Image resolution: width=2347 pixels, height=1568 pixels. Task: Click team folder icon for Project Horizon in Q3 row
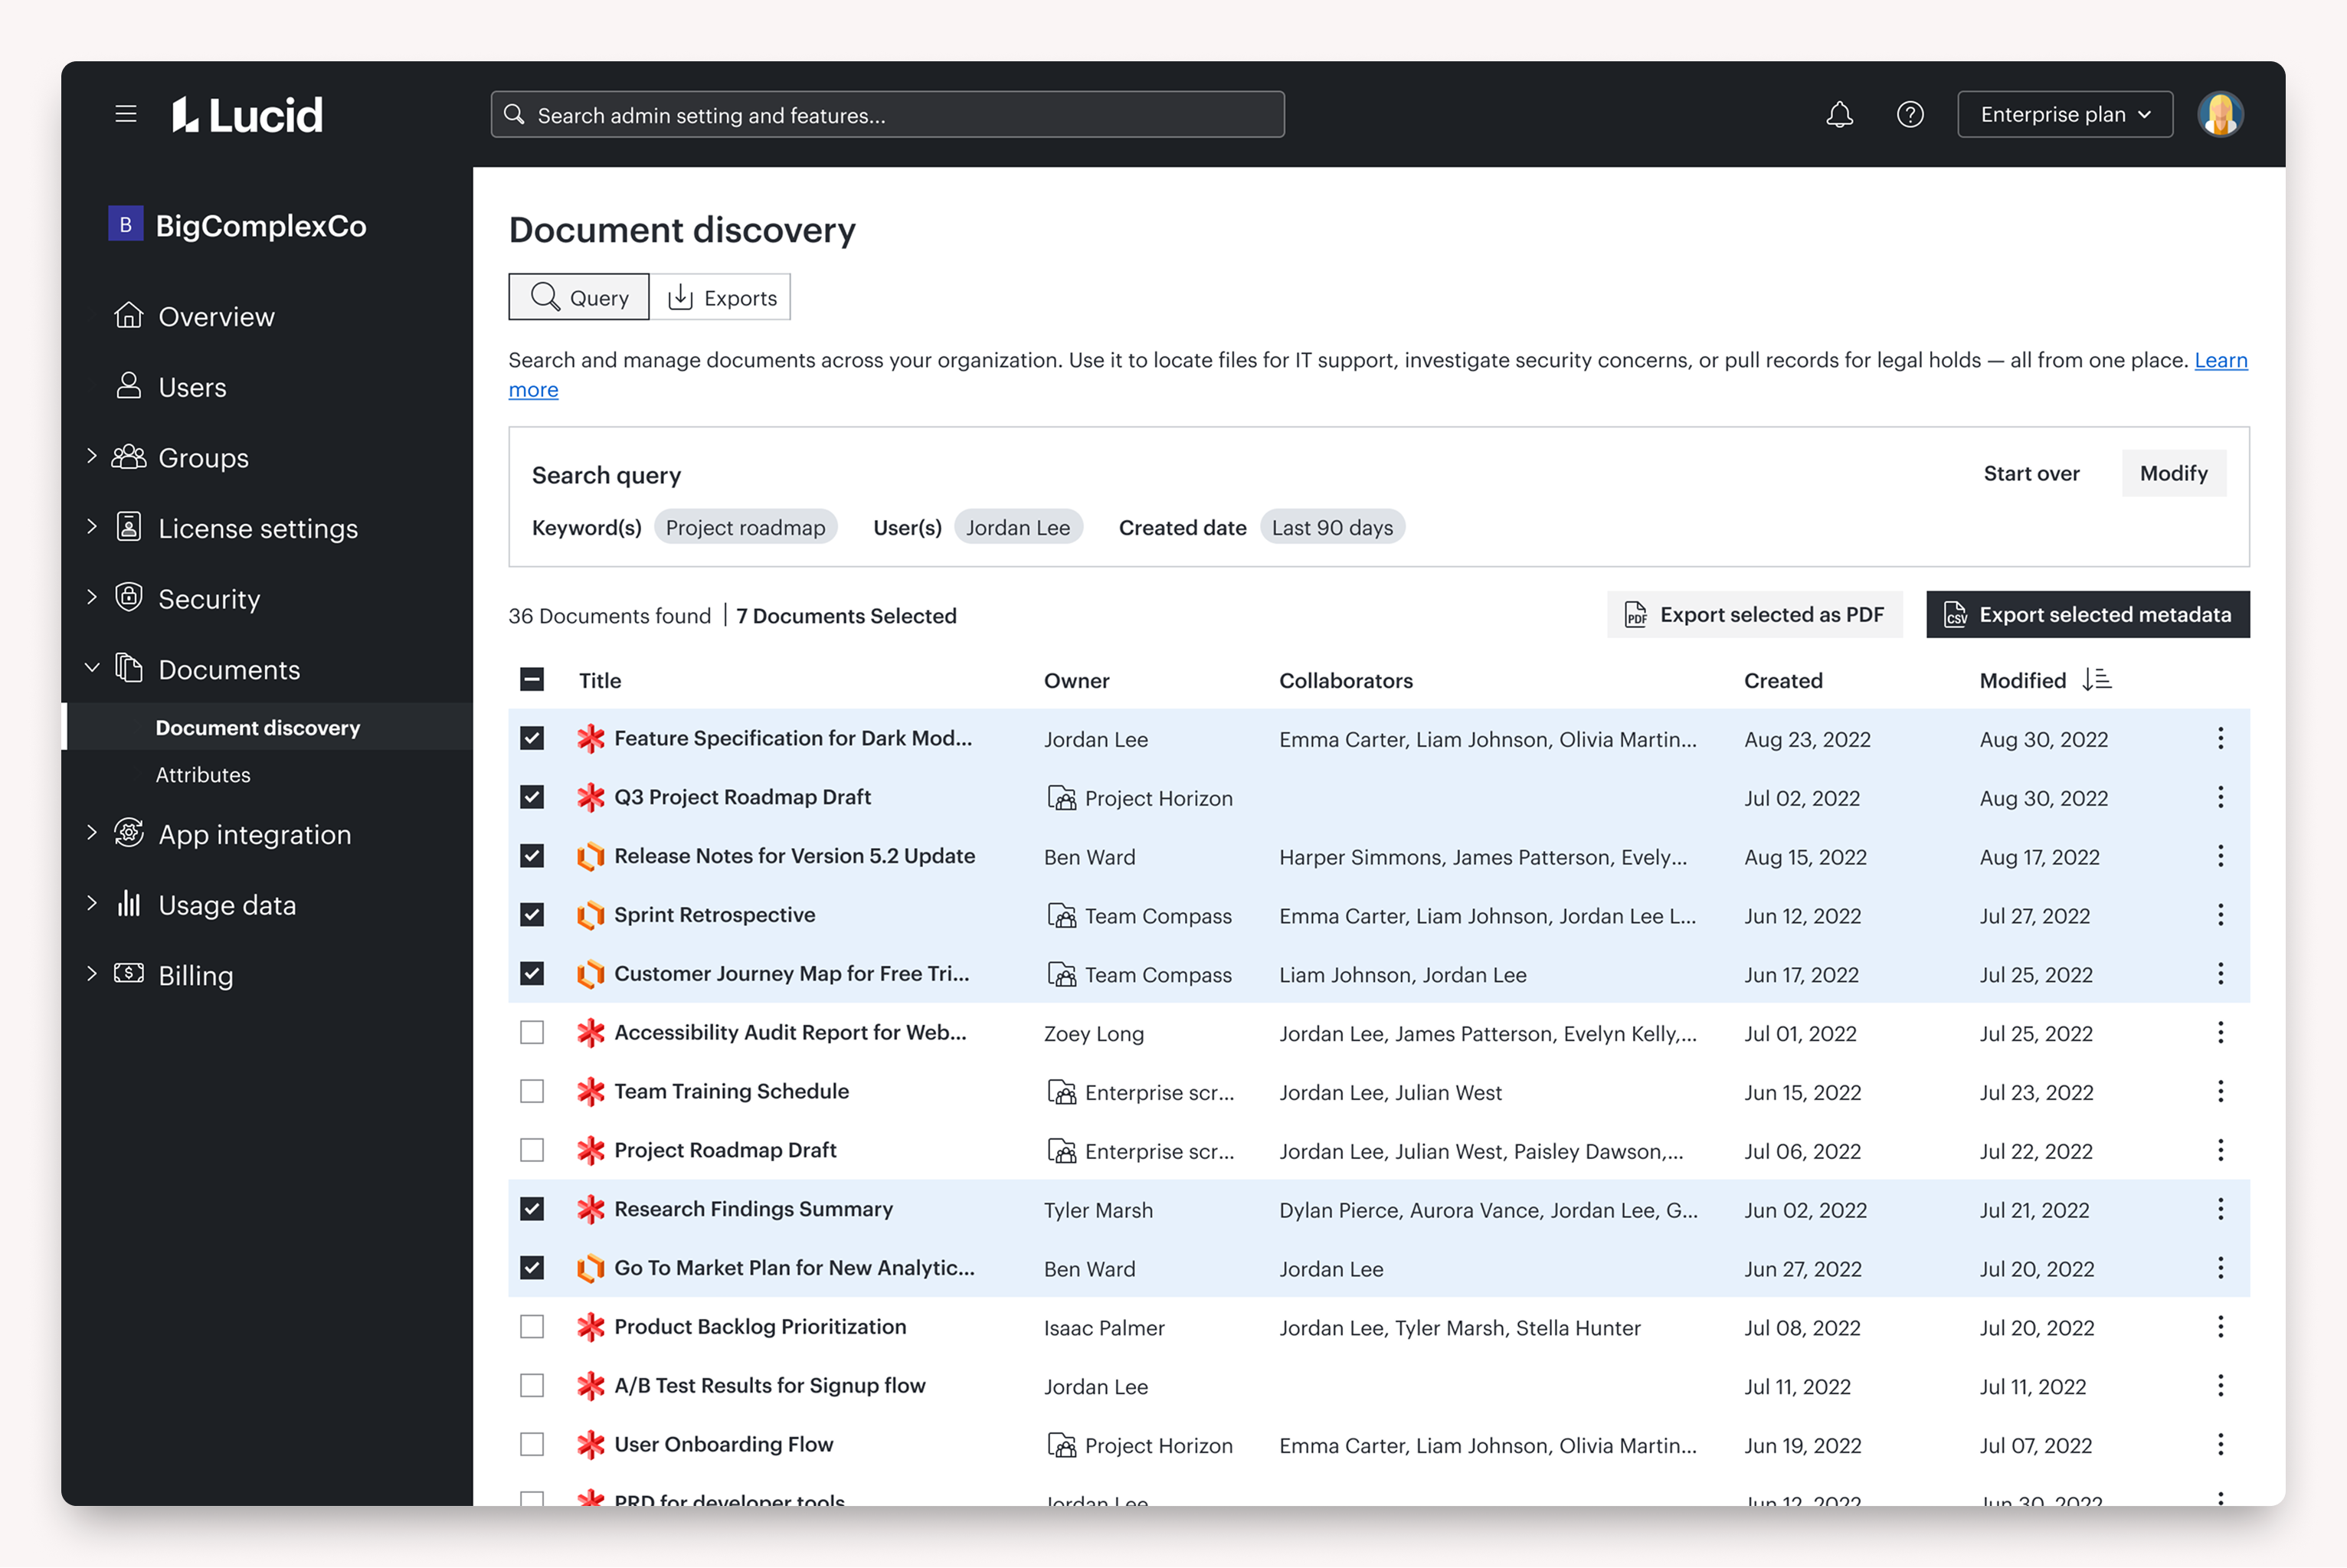1061,798
